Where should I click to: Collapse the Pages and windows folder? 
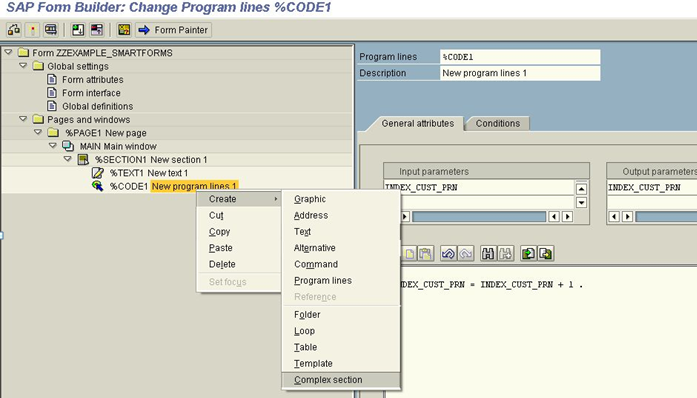(x=23, y=119)
